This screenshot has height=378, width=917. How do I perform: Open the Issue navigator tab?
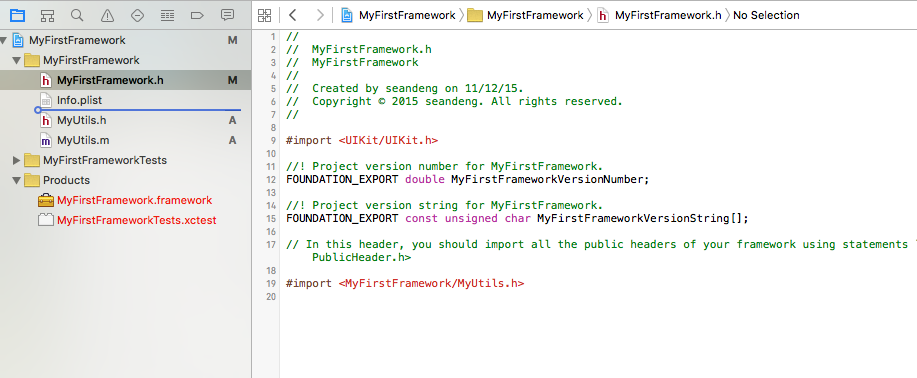(107, 15)
